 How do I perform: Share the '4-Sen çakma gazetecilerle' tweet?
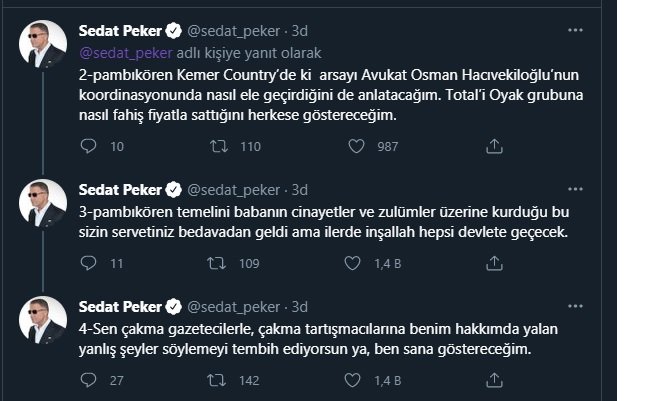point(494,380)
